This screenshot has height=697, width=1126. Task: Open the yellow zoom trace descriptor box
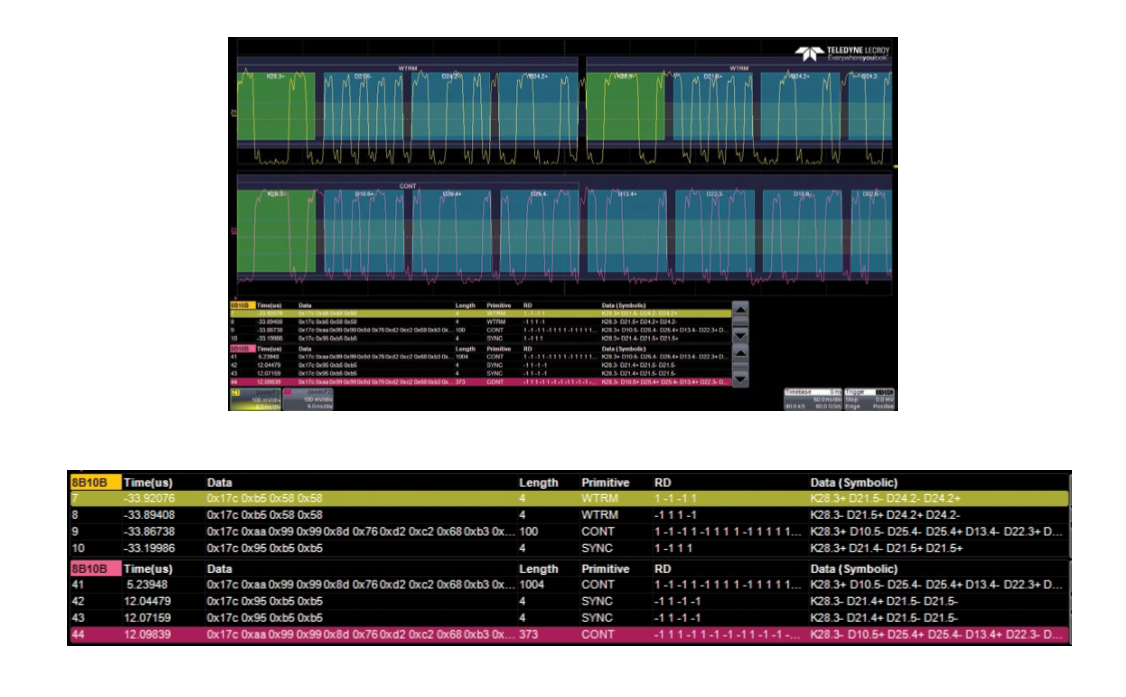tap(254, 400)
